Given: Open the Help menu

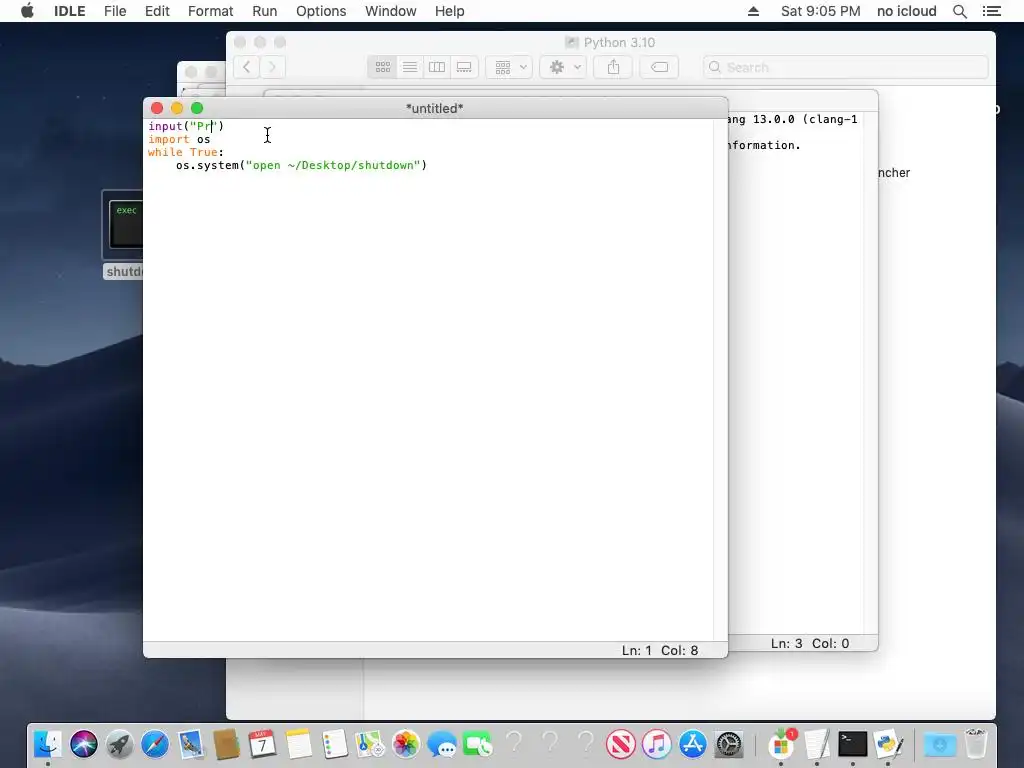Looking at the screenshot, I should [449, 11].
